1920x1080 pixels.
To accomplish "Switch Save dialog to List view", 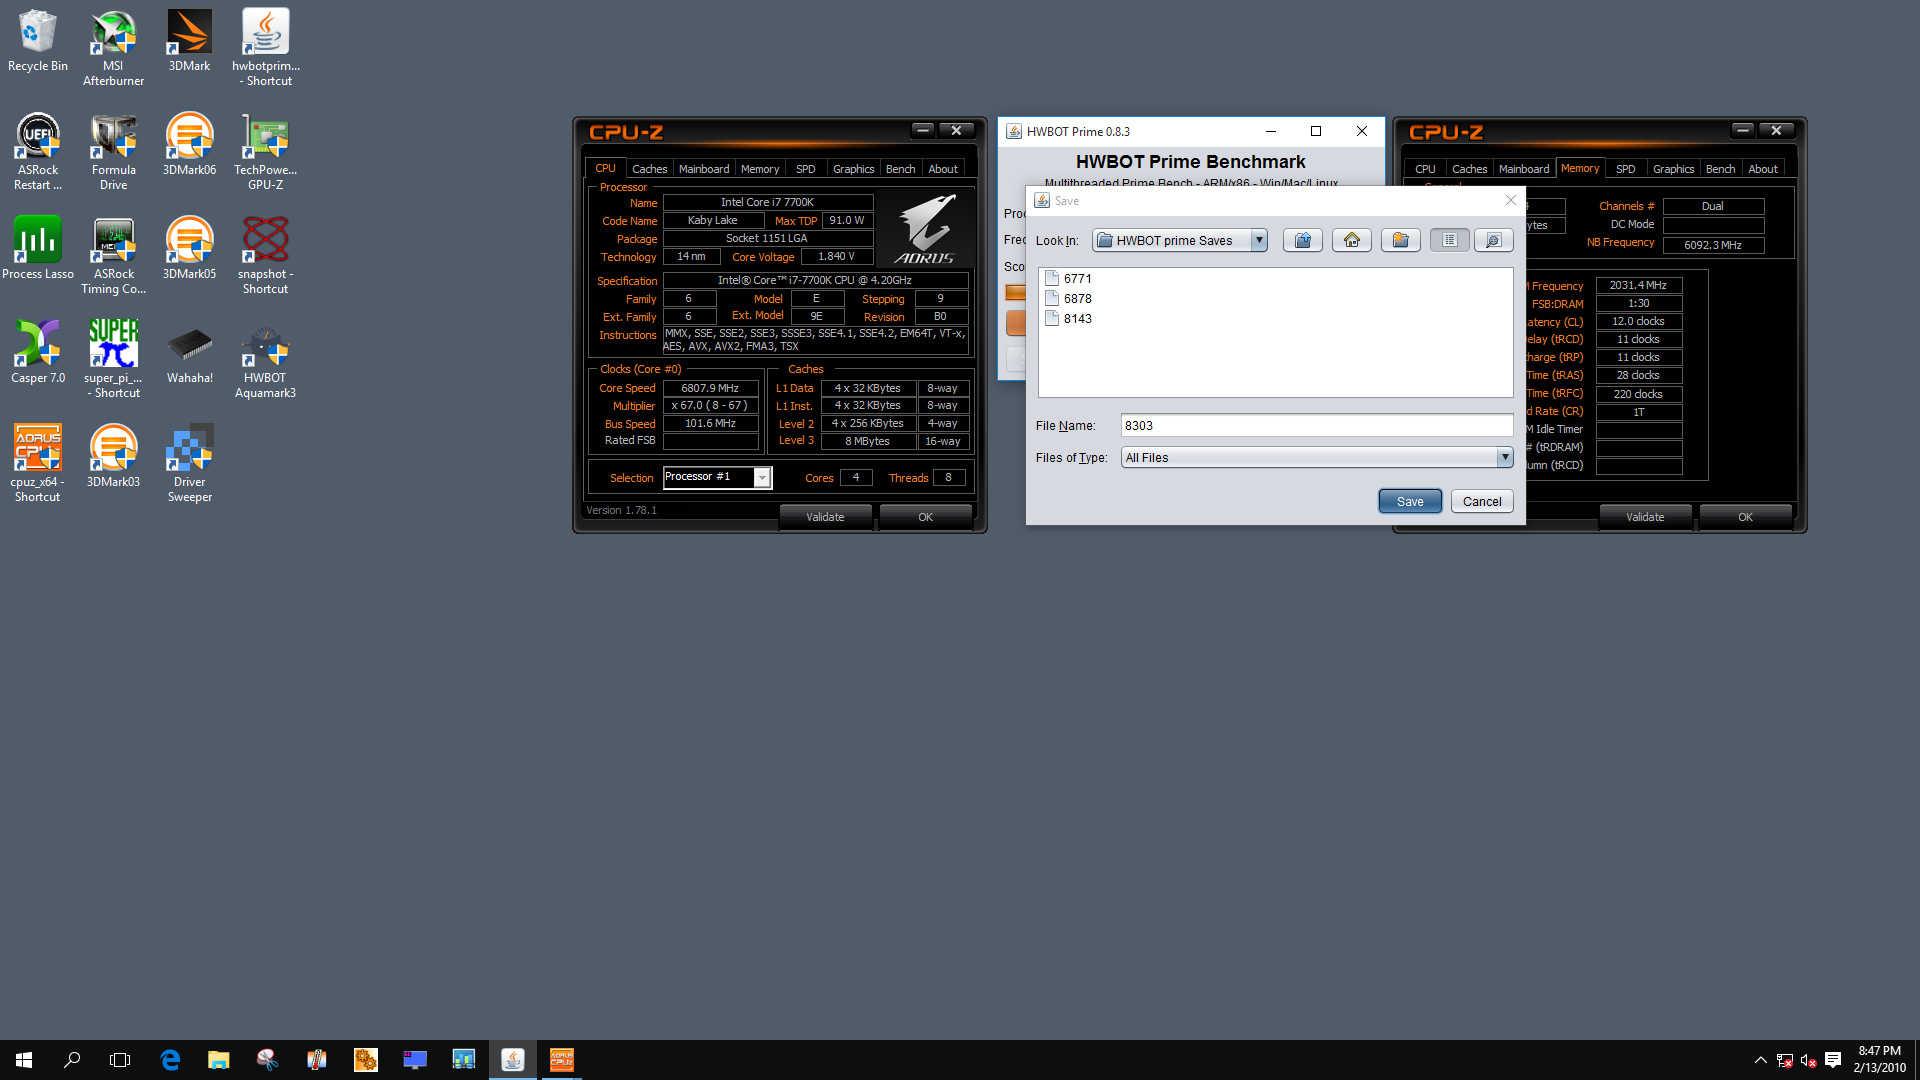I will click(x=1449, y=240).
